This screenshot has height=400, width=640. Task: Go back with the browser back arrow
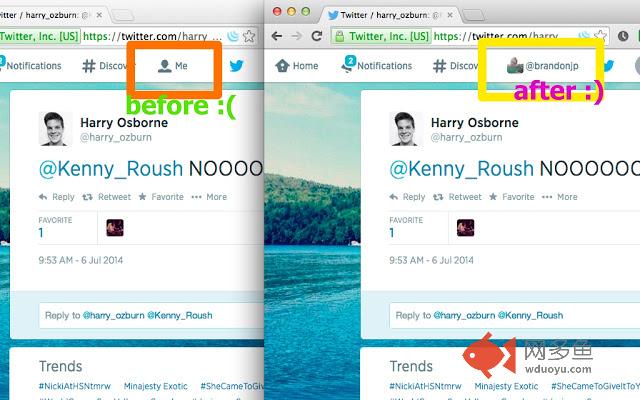pyautogui.click(x=277, y=36)
